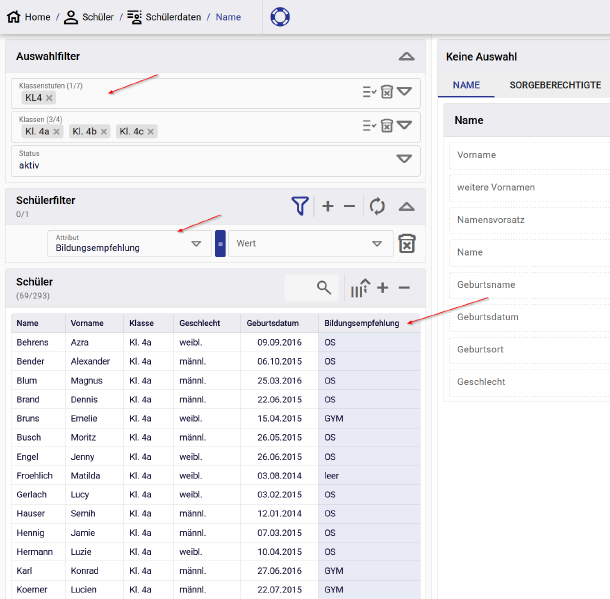Screen dimensions: 610x599
Task: Open column configuration icon in Schüler panel
Action: pos(360,288)
